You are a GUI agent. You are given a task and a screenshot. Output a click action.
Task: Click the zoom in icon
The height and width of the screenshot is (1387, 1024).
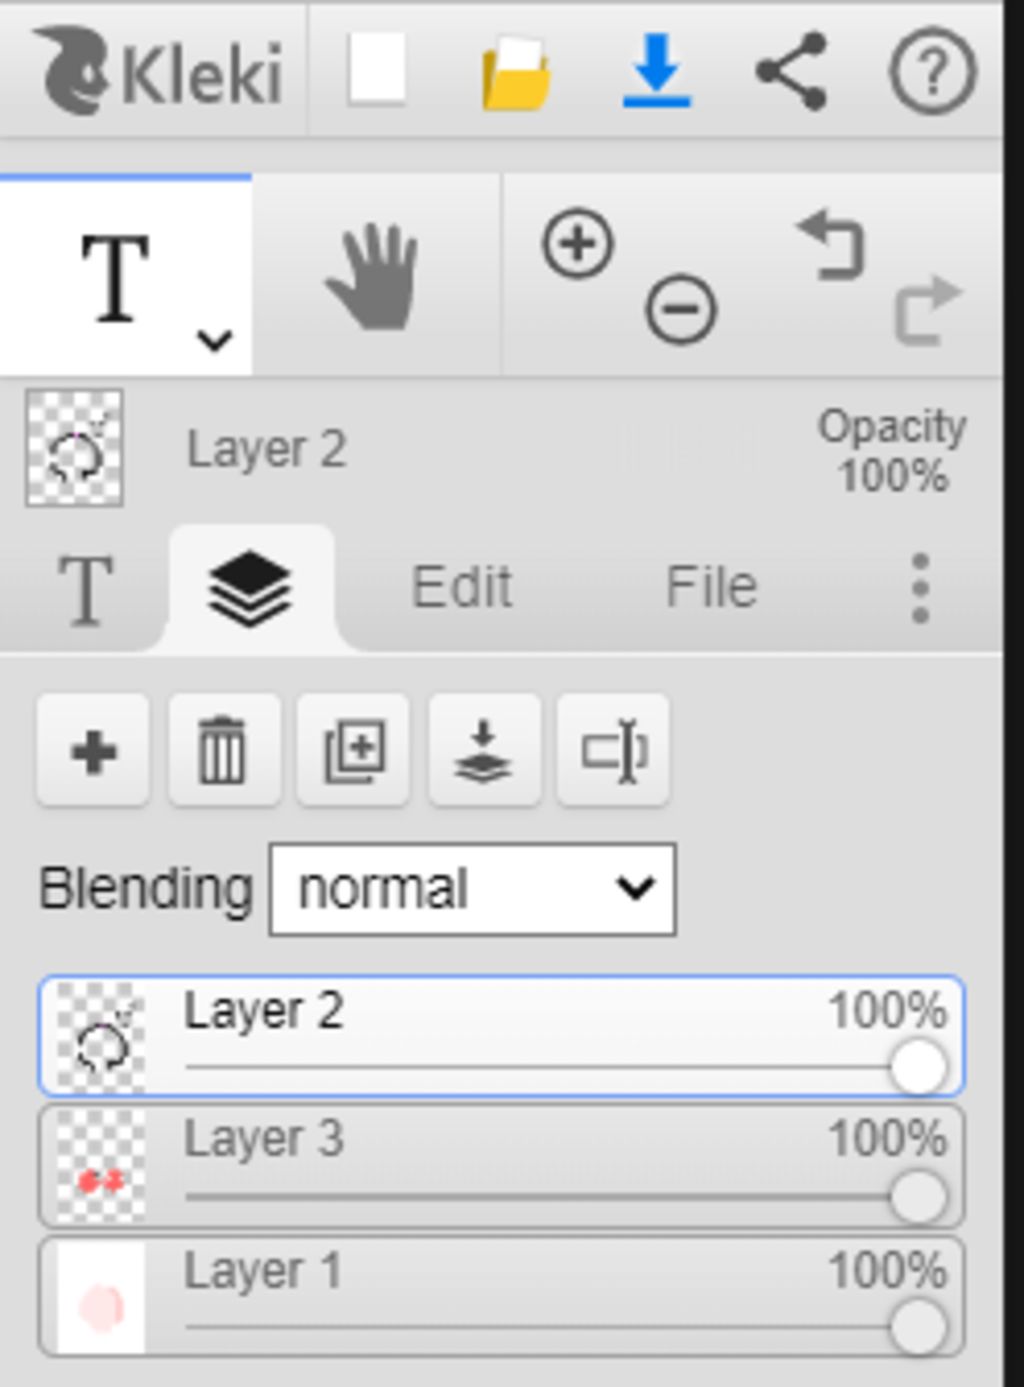(x=577, y=243)
